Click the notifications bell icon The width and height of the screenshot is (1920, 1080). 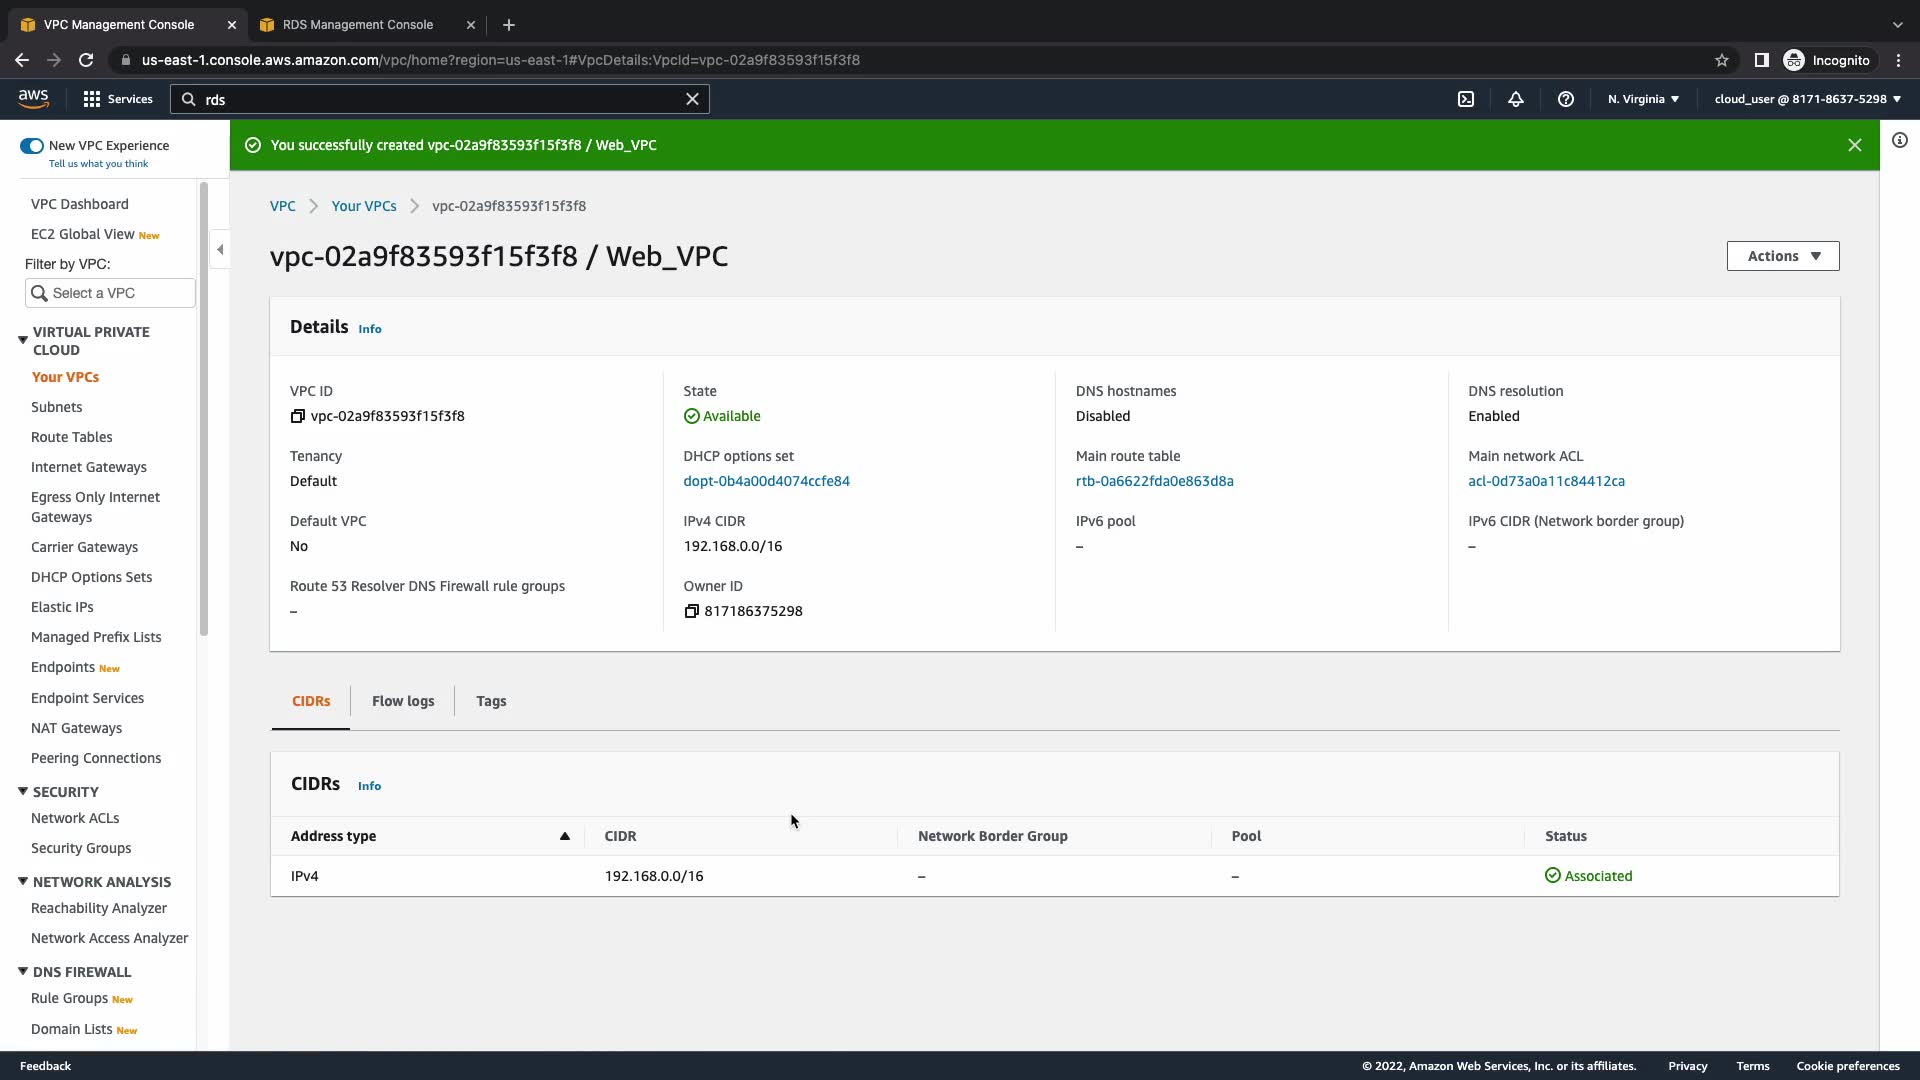tap(1516, 99)
